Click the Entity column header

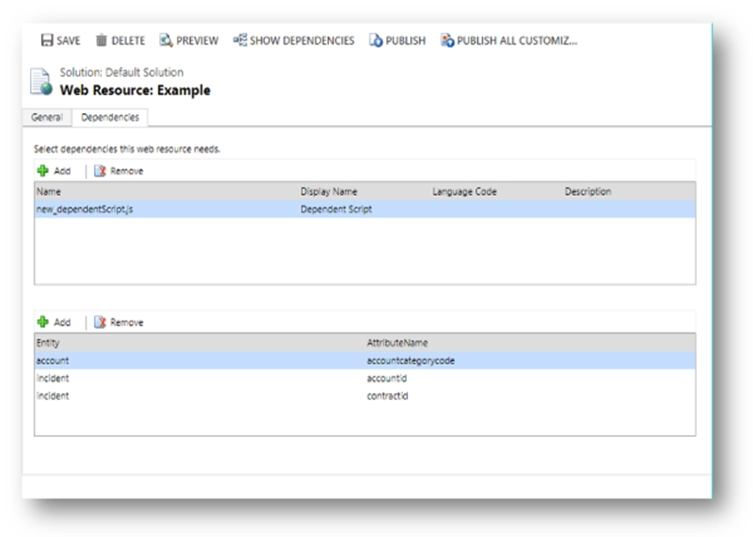pos(48,342)
